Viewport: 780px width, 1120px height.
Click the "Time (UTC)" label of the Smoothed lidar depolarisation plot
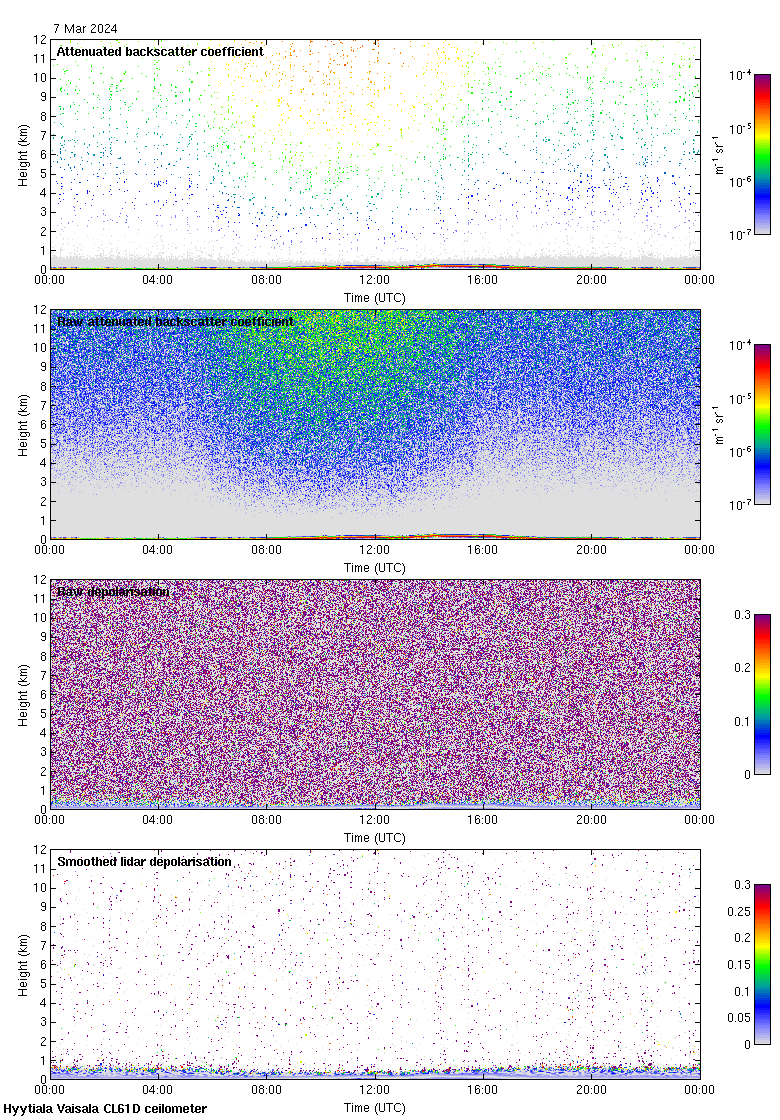tap(374, 1108)
